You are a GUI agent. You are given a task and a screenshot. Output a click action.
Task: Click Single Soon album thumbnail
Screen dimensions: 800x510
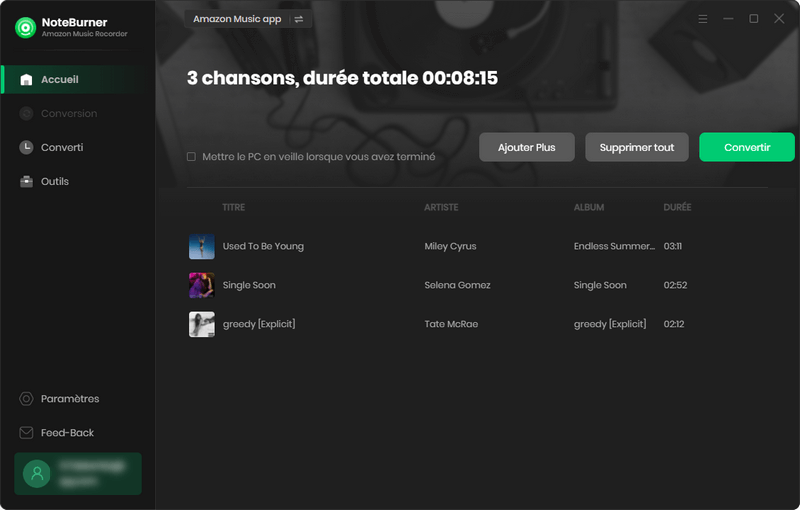(202, 285)
